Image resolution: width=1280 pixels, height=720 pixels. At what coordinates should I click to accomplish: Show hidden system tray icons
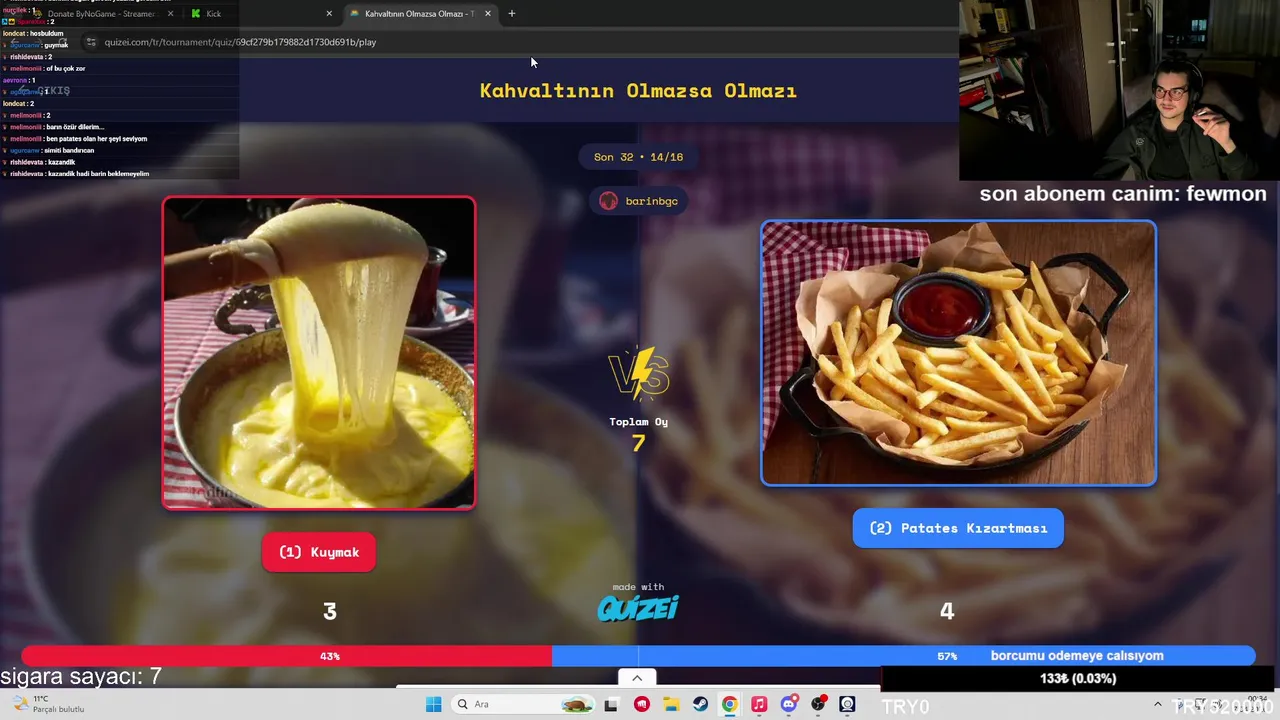pos(1158,704)
